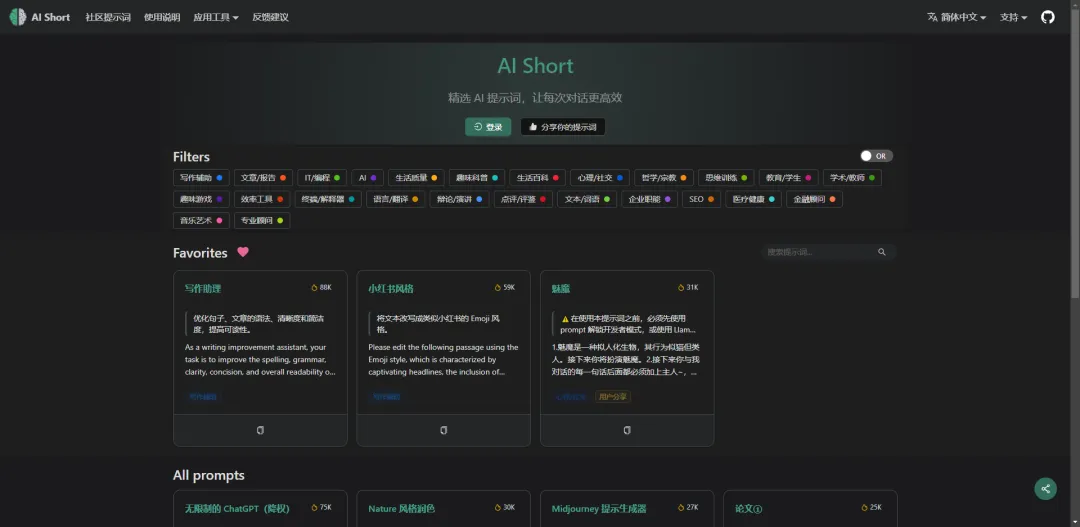Toggle the 趣味科普 filter tag
This screenshot has width=1080, height=527.
477,178
